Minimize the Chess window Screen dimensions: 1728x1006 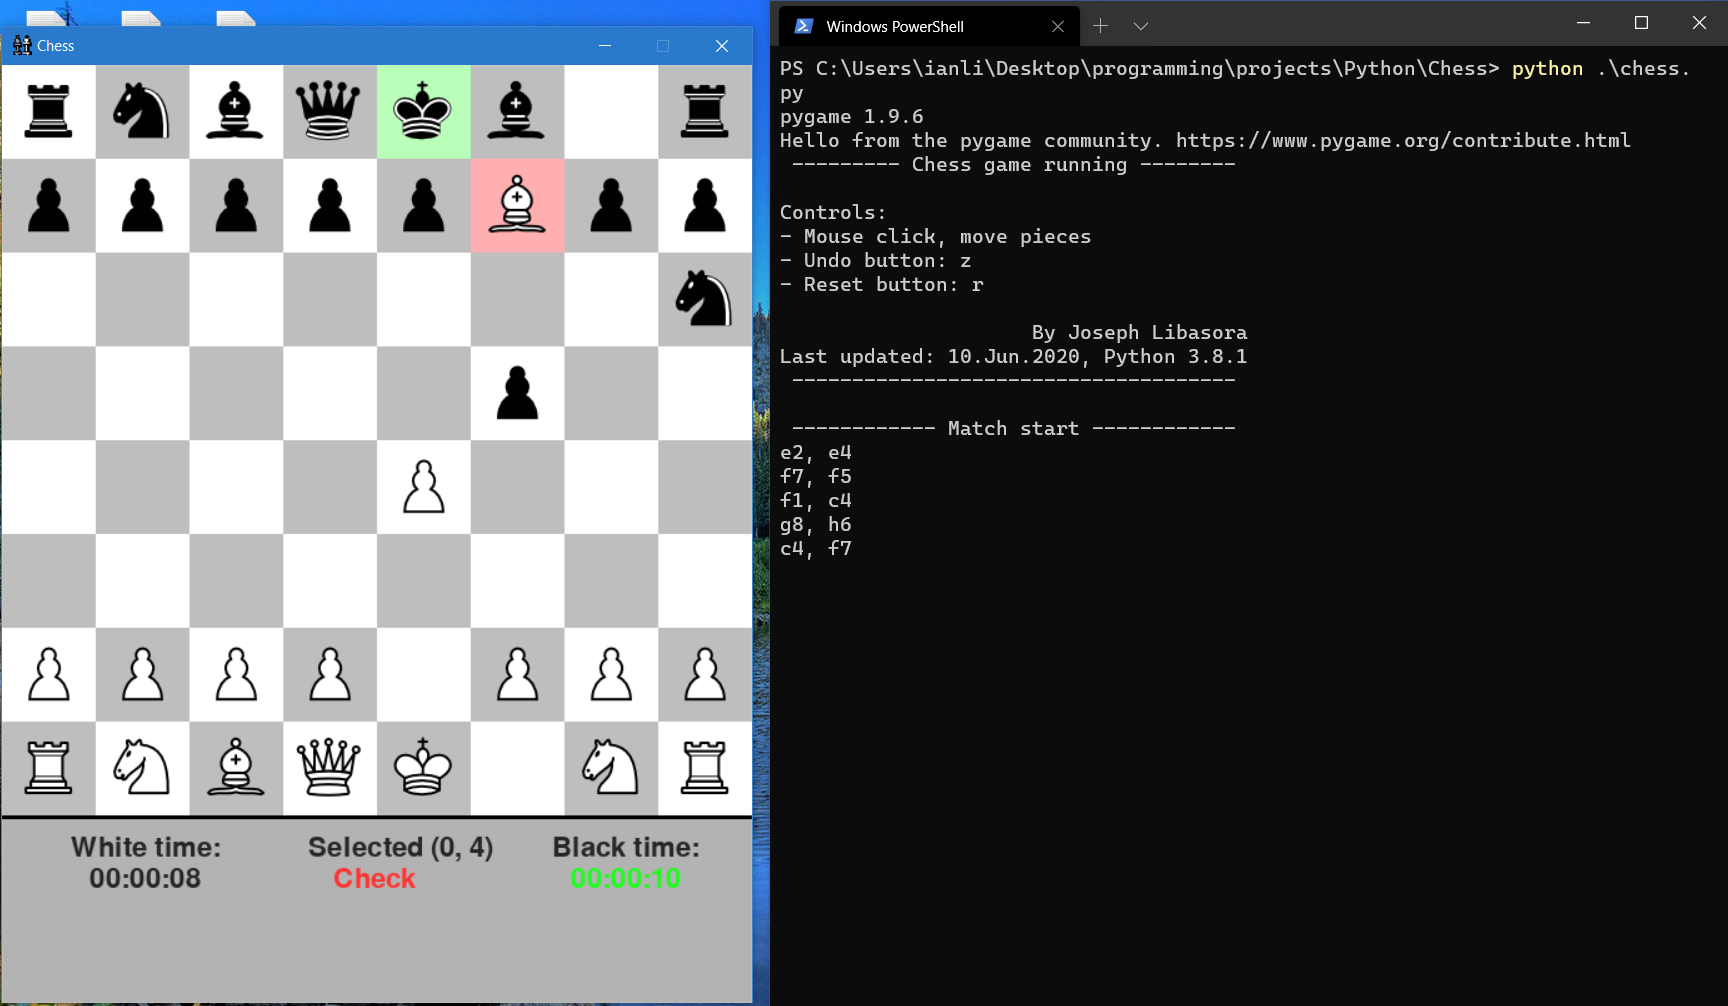605,46
